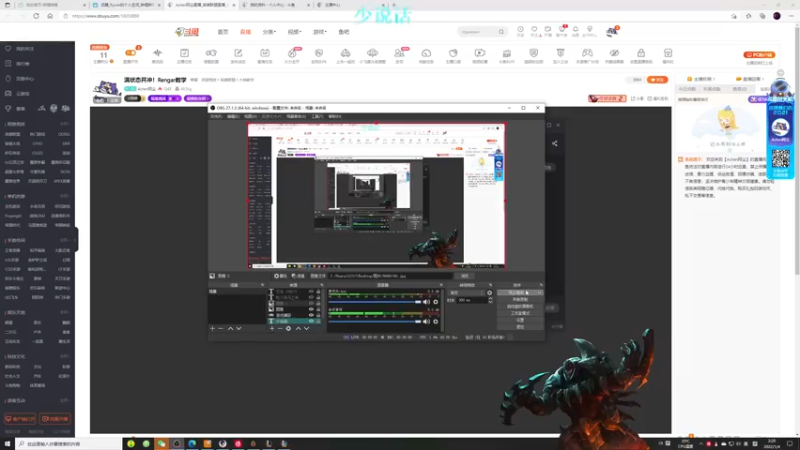Click the user avatar in Douyu header
This screenshot has width=800, height=450.
click(612, 32)
